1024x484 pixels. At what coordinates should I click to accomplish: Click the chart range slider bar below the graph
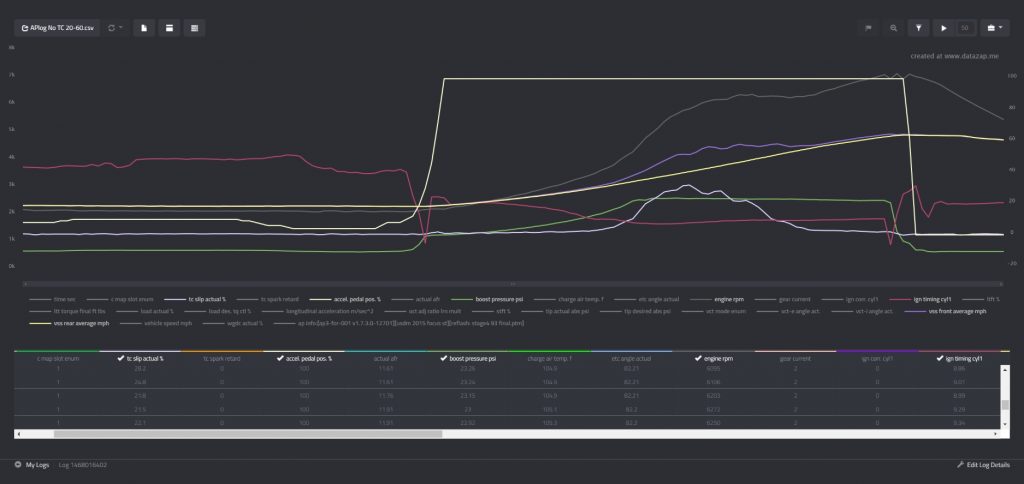tap(513, 284)
